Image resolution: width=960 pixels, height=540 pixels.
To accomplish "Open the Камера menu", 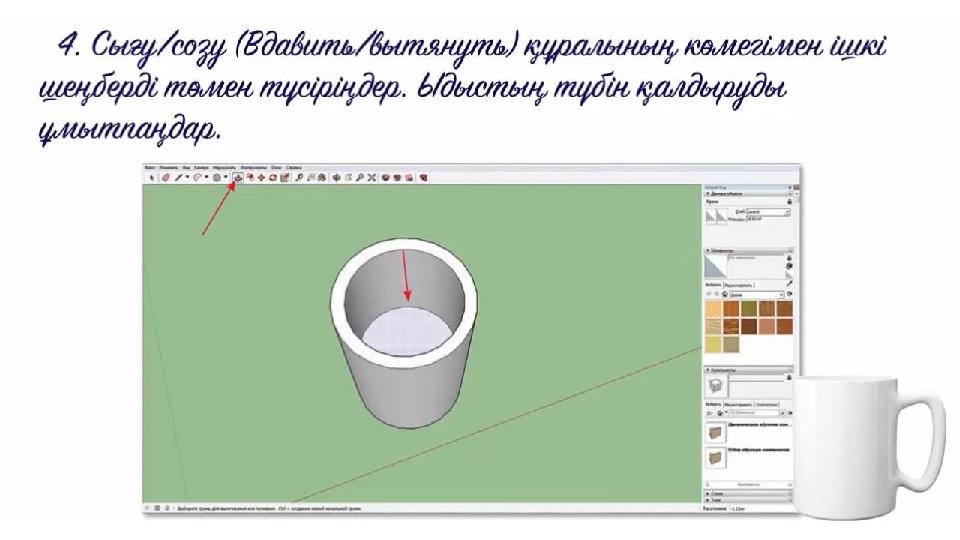I will (x=201, y=168).
